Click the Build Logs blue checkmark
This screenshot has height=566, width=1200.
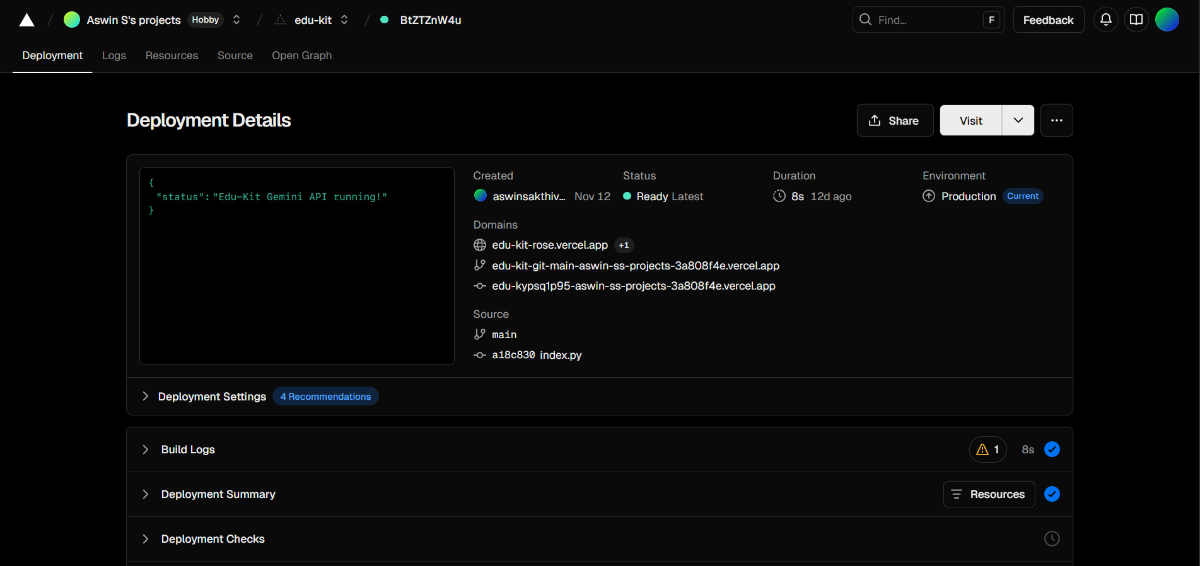tap(1052, 450)
